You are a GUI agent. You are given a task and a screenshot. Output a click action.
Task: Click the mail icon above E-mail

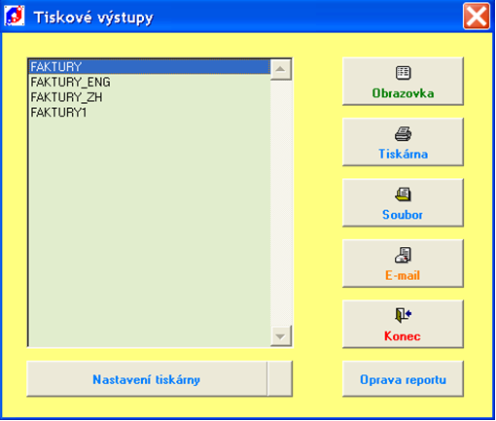[x=403, y=255]
